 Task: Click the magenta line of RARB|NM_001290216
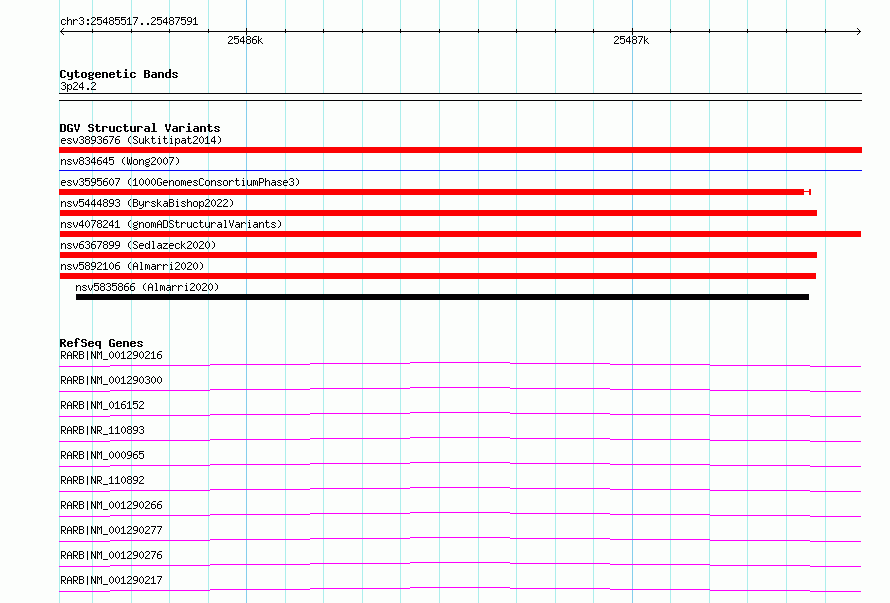(x=460, y=365)
